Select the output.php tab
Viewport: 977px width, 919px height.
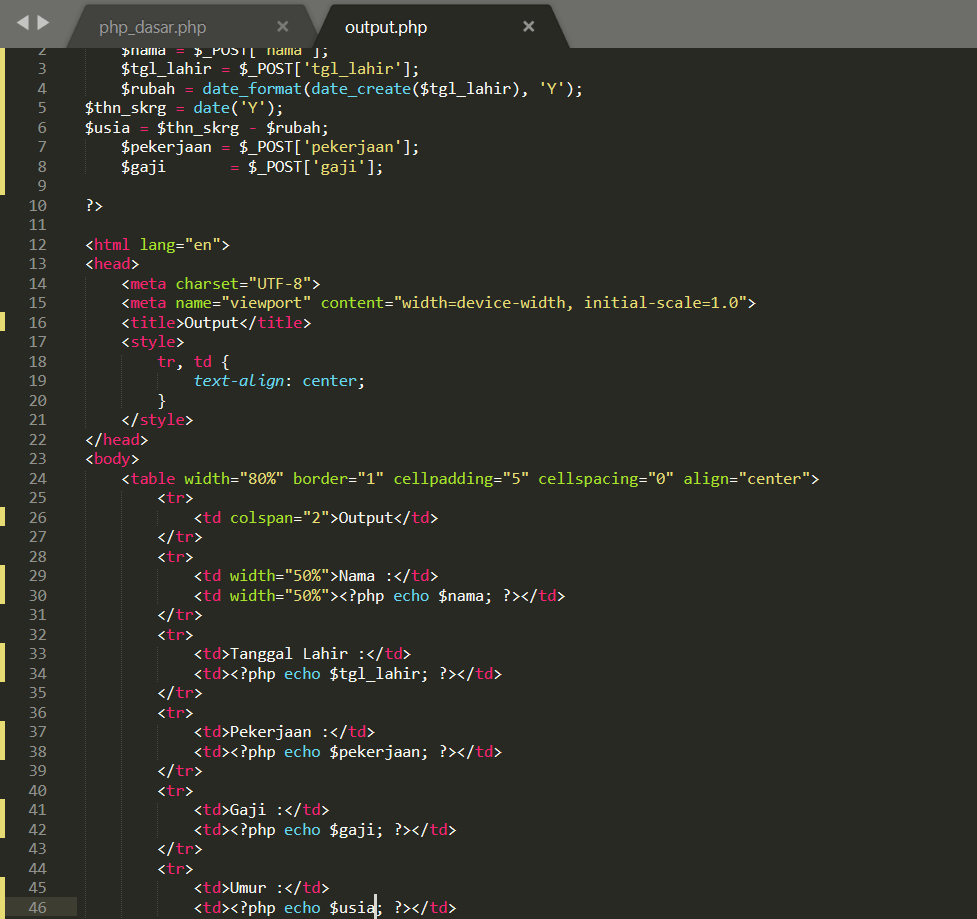click(386, 27)
